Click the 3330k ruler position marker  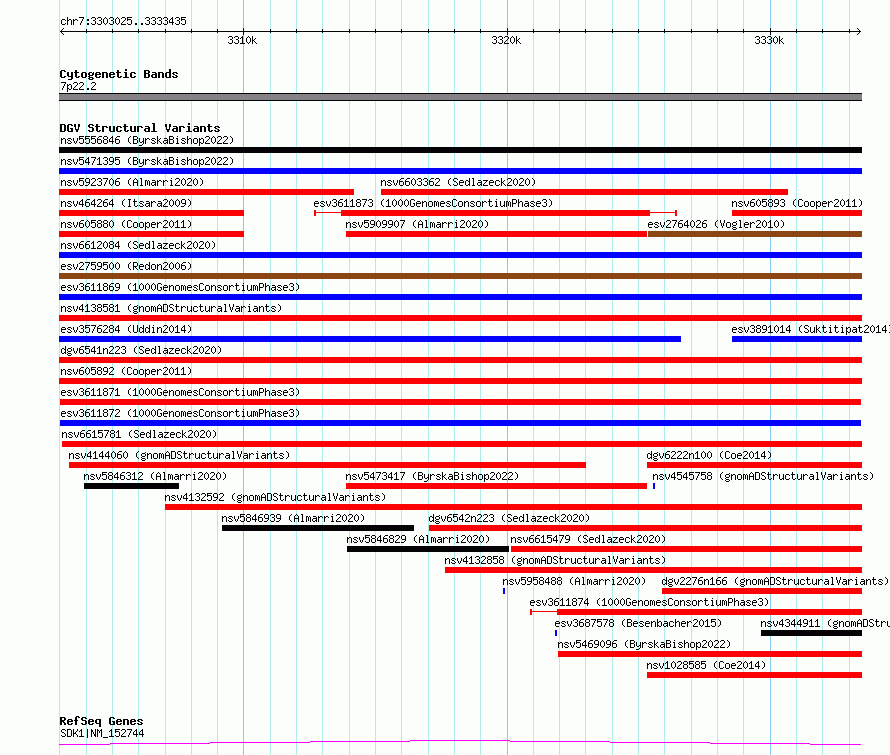(x=769, y=40)
